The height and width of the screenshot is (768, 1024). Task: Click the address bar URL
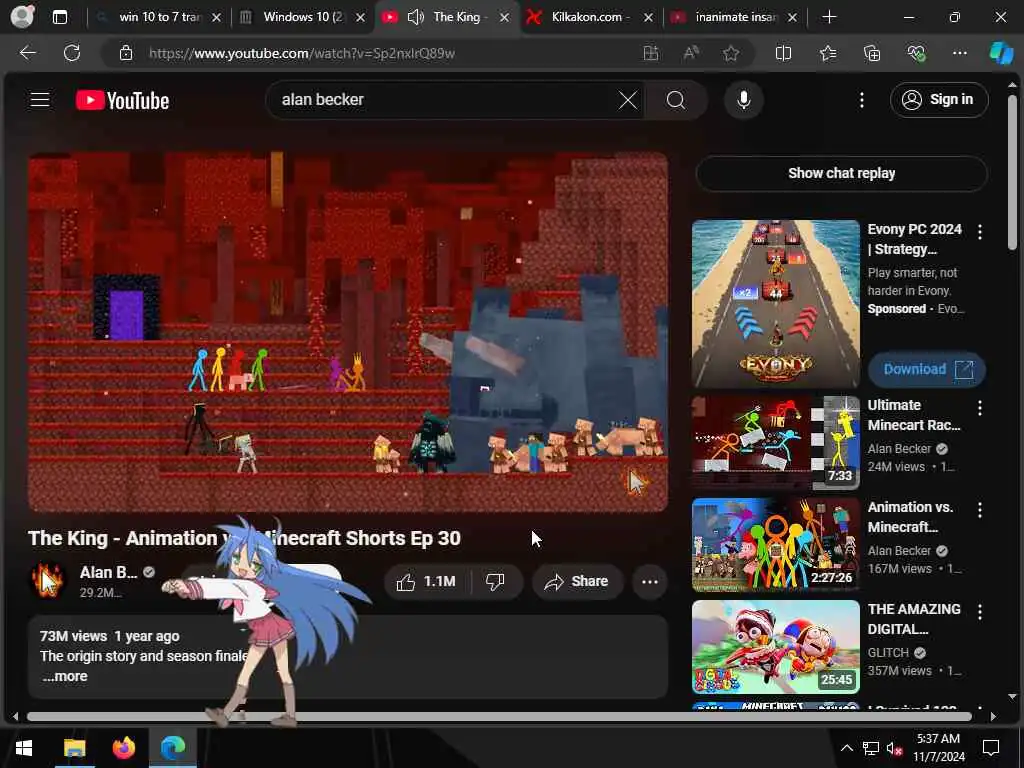click(x=302, y=54)
